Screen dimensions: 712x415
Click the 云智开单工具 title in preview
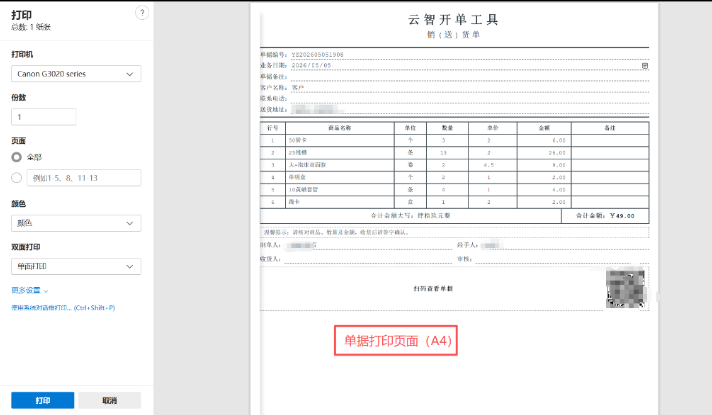[453, 20]
